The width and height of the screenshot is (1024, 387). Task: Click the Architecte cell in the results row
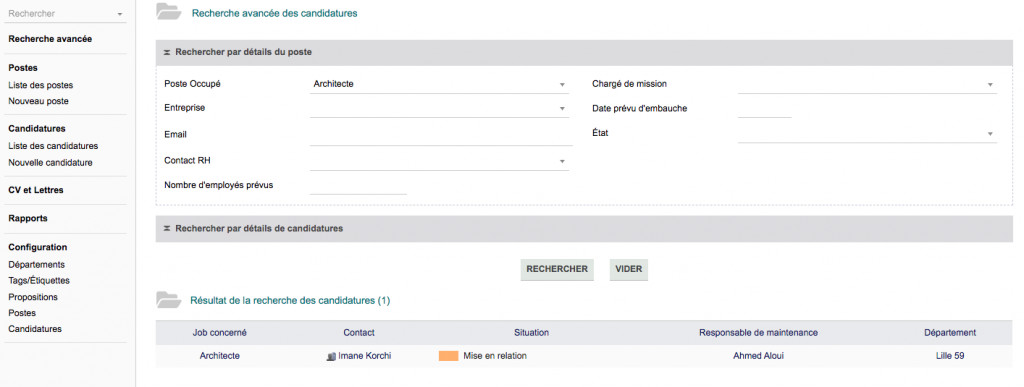click(x=219, y=356)
